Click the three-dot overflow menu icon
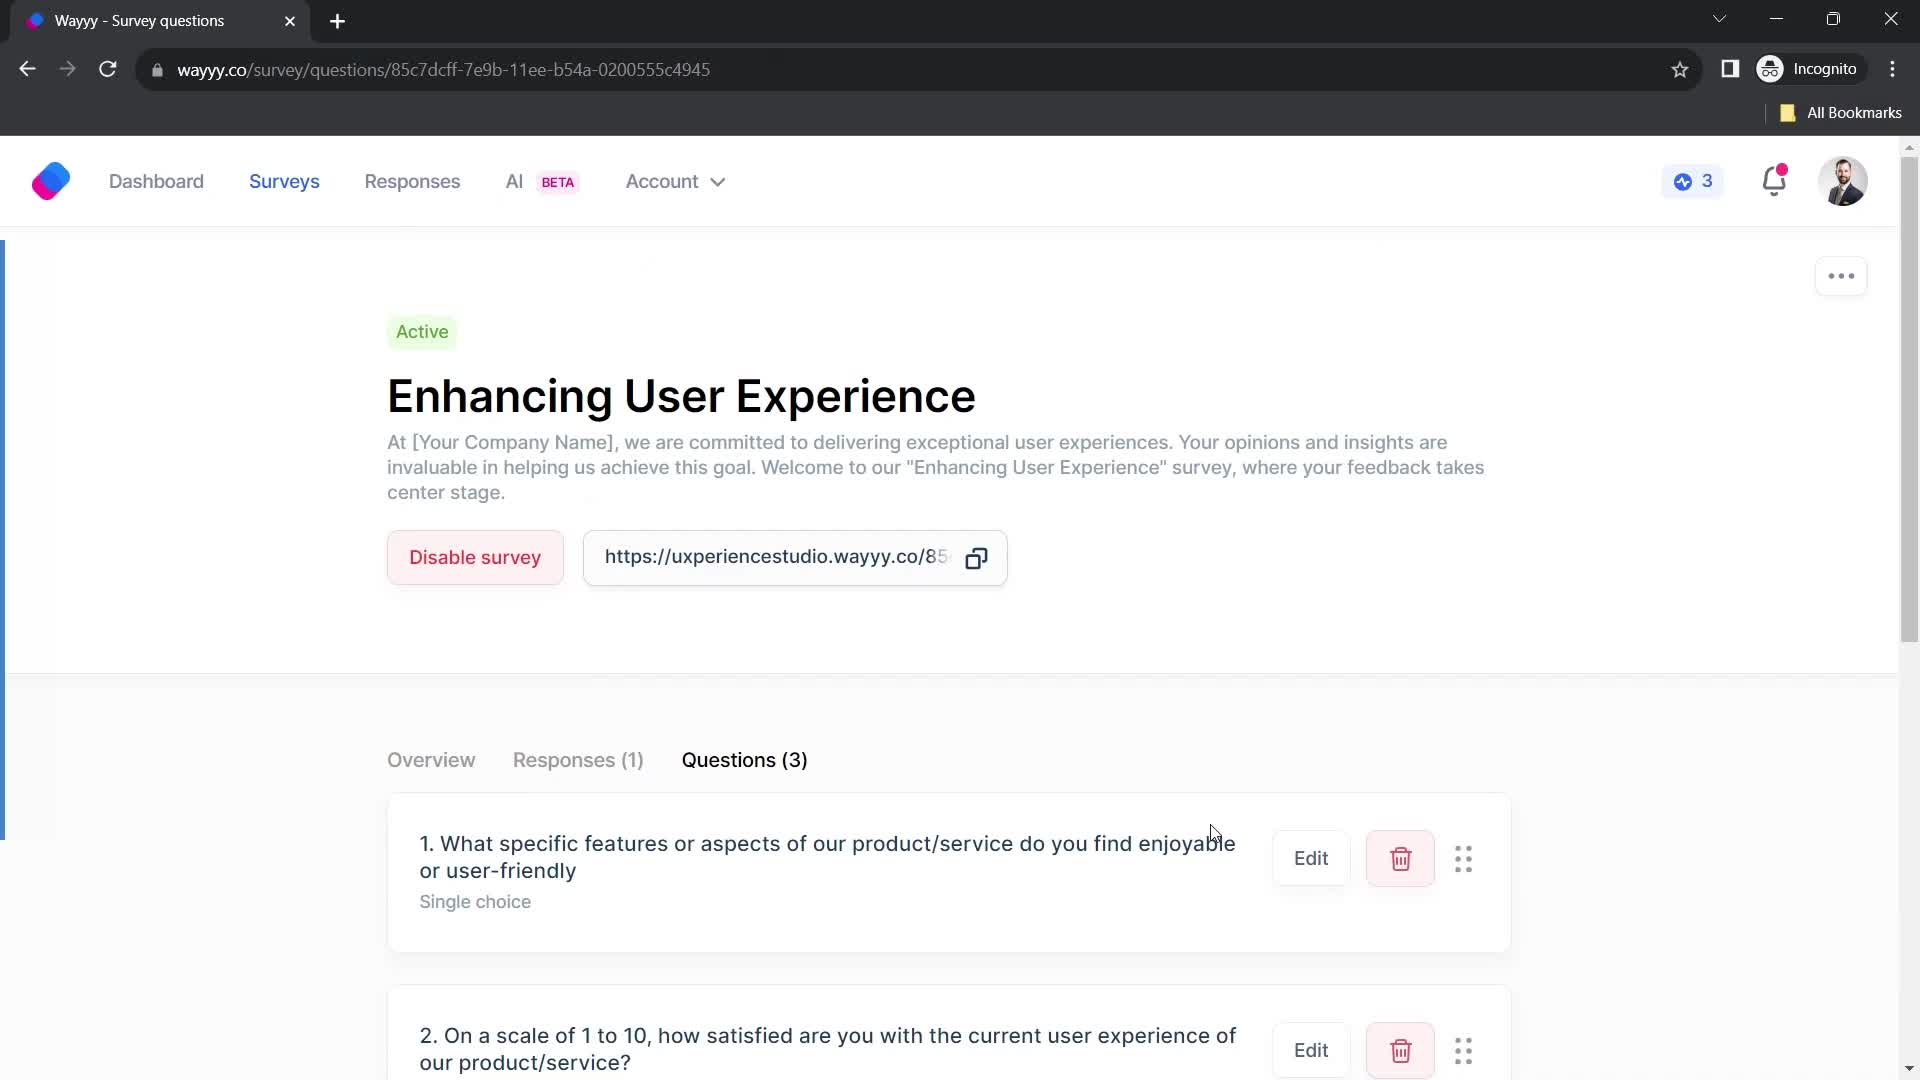Viewport: 1920px width, 1080px height. 1844,276
